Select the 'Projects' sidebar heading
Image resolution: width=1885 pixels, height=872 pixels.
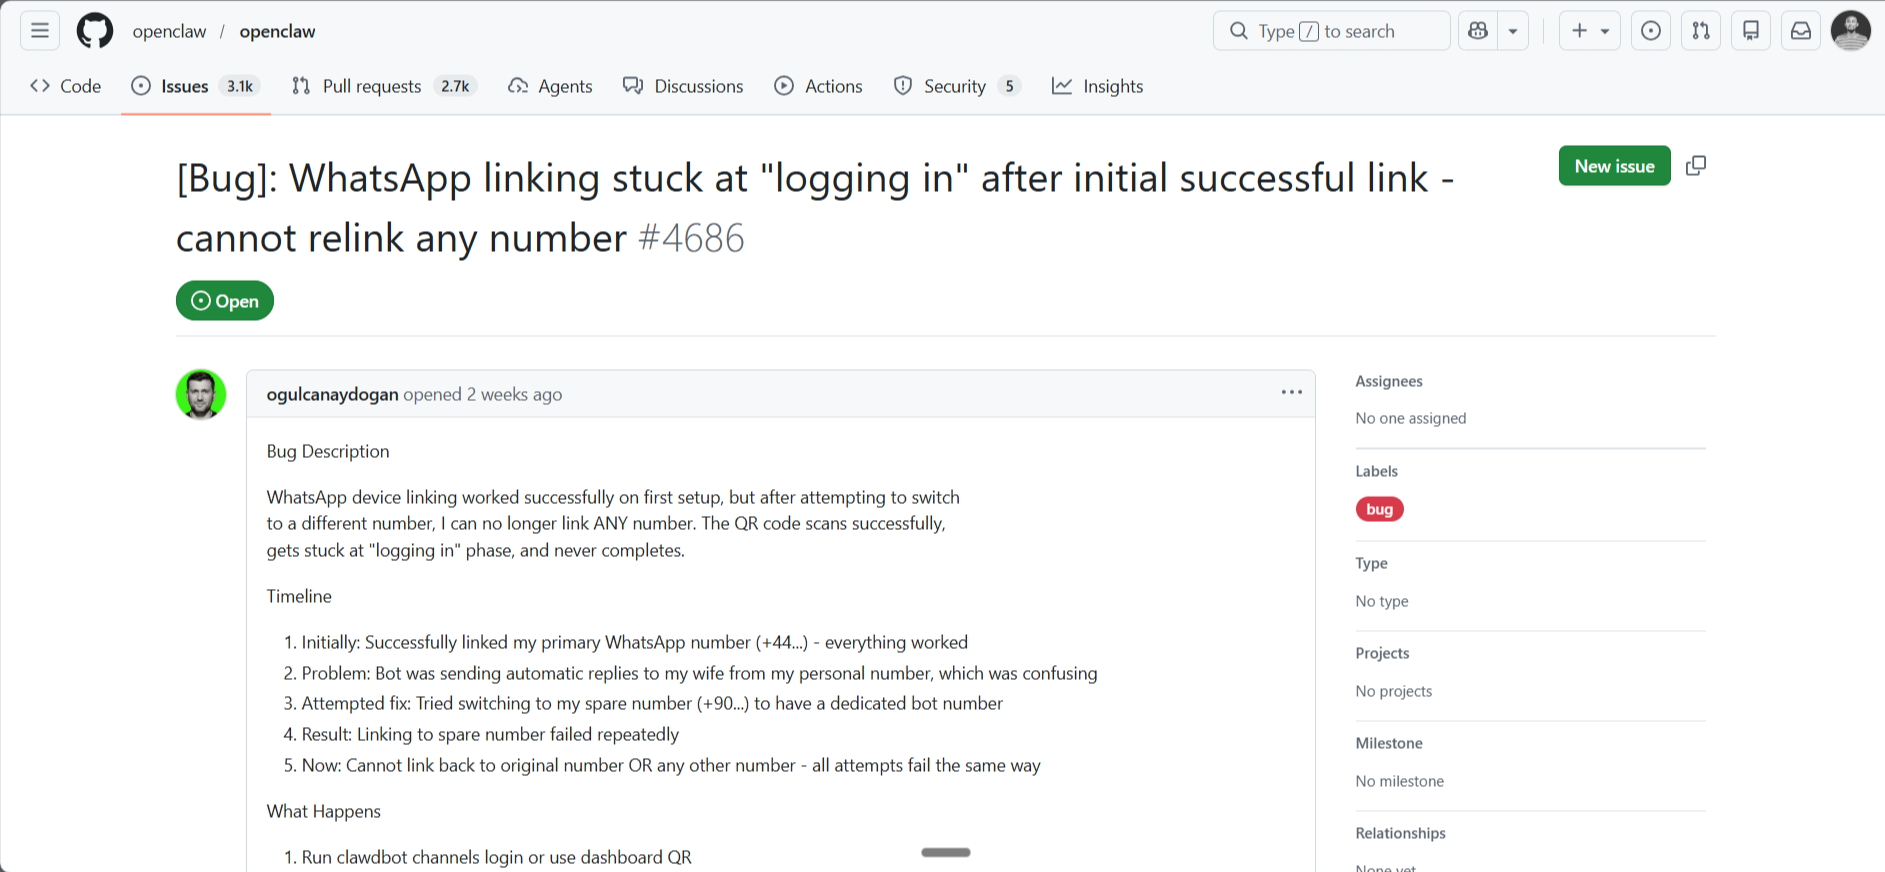click(1382, 653)
